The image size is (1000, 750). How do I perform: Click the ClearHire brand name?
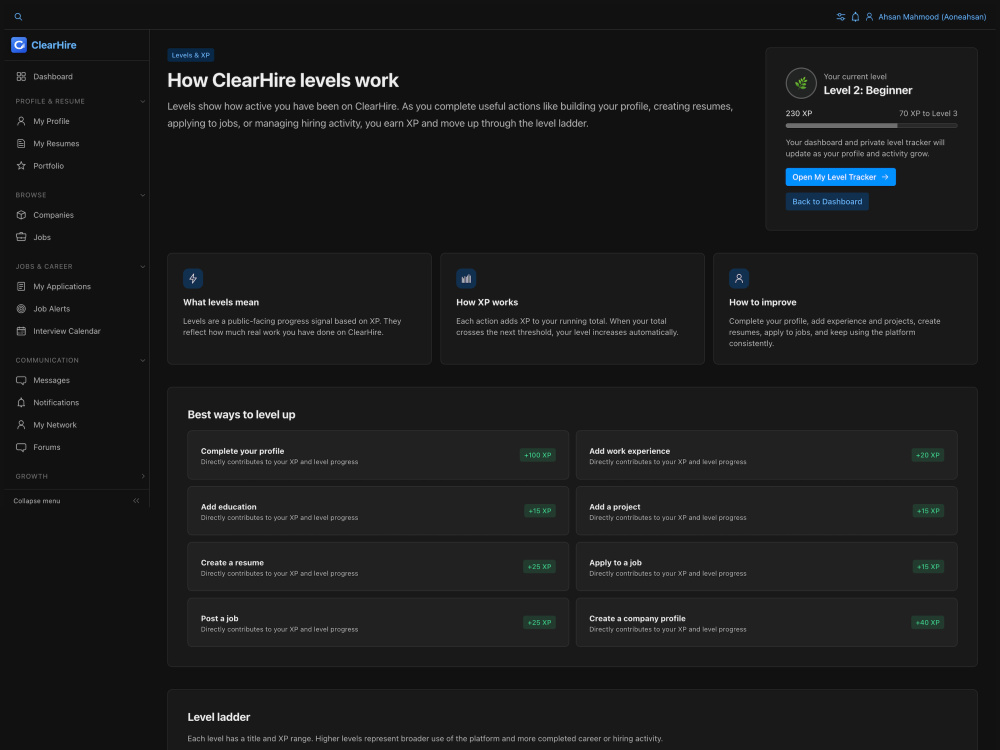[54, 45]
